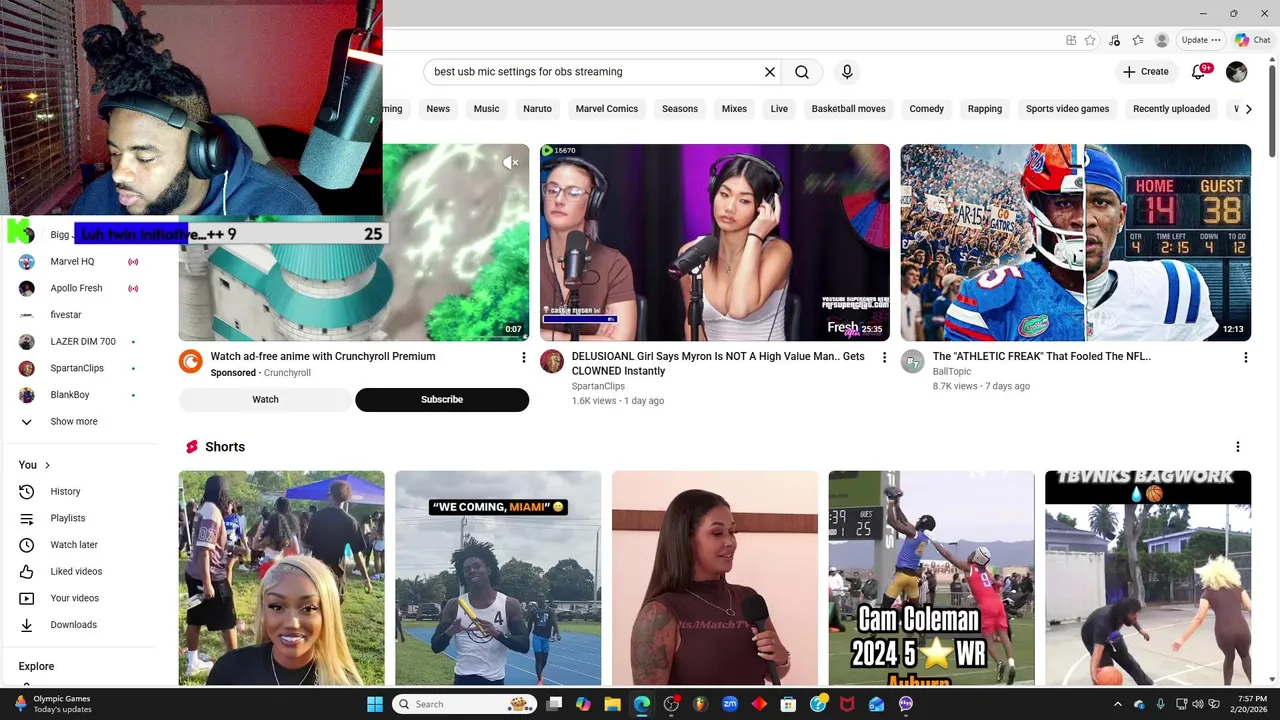Click the Edge Update menu button
This screenshot has height=720, width=1280.
pos(1201,40)
